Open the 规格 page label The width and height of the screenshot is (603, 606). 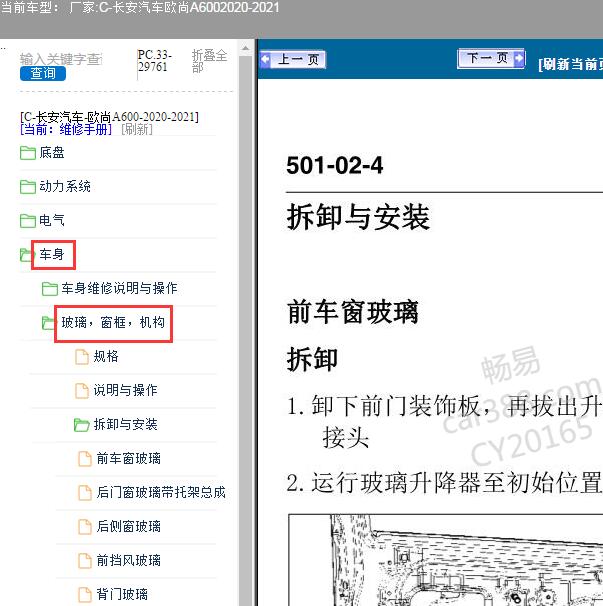(106, 356)
